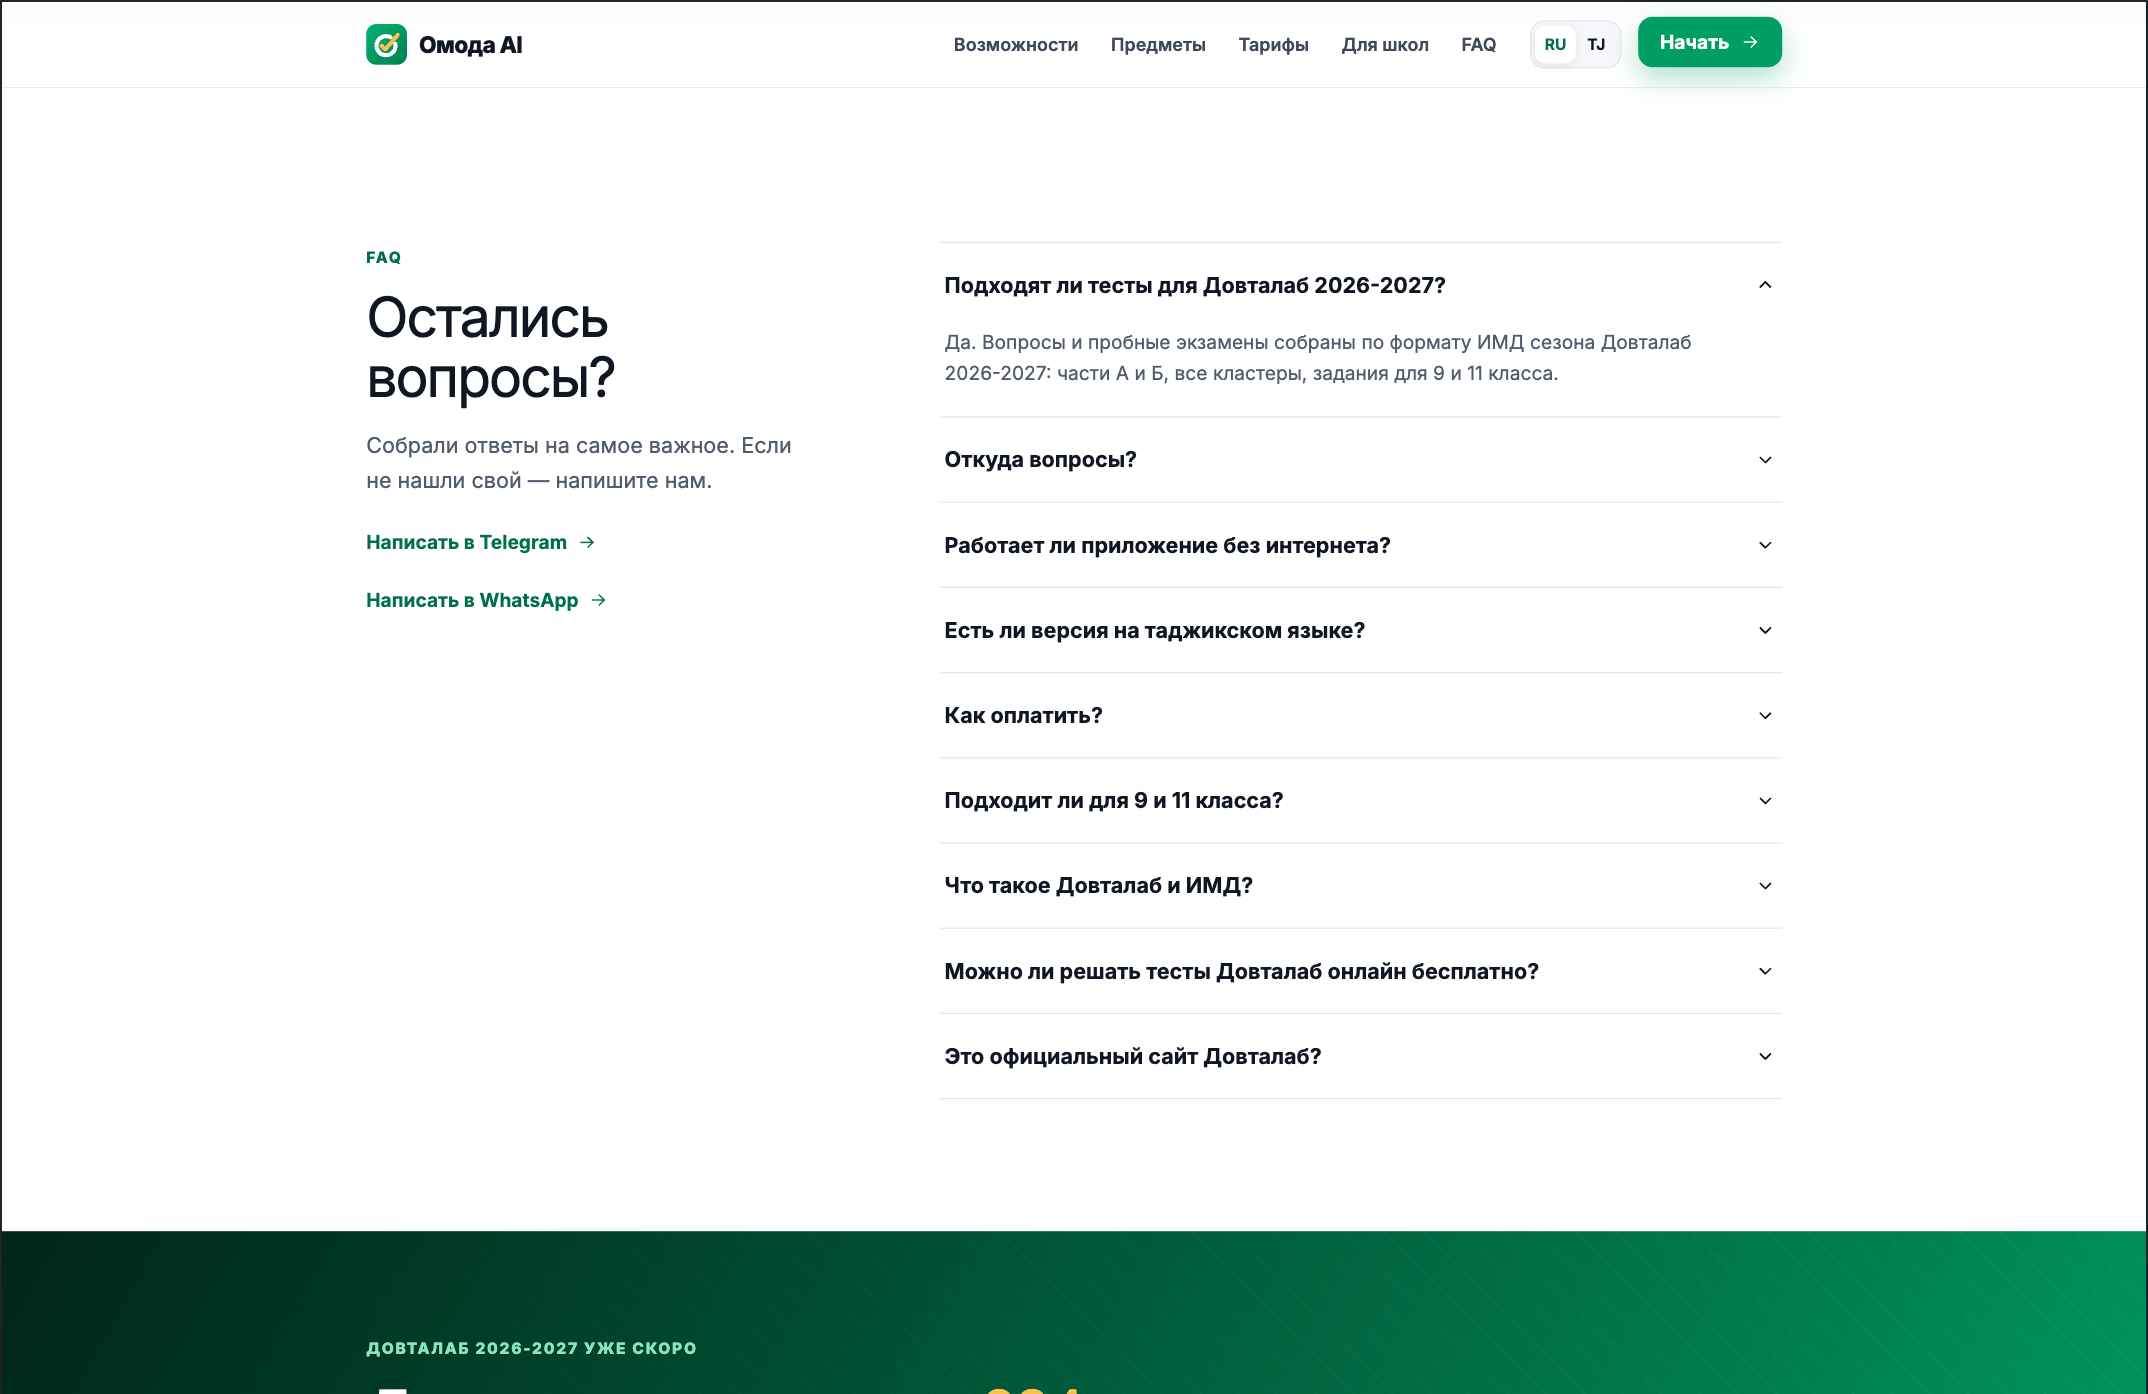Expand the Tajik language version question chevron

pos(1765,630)
